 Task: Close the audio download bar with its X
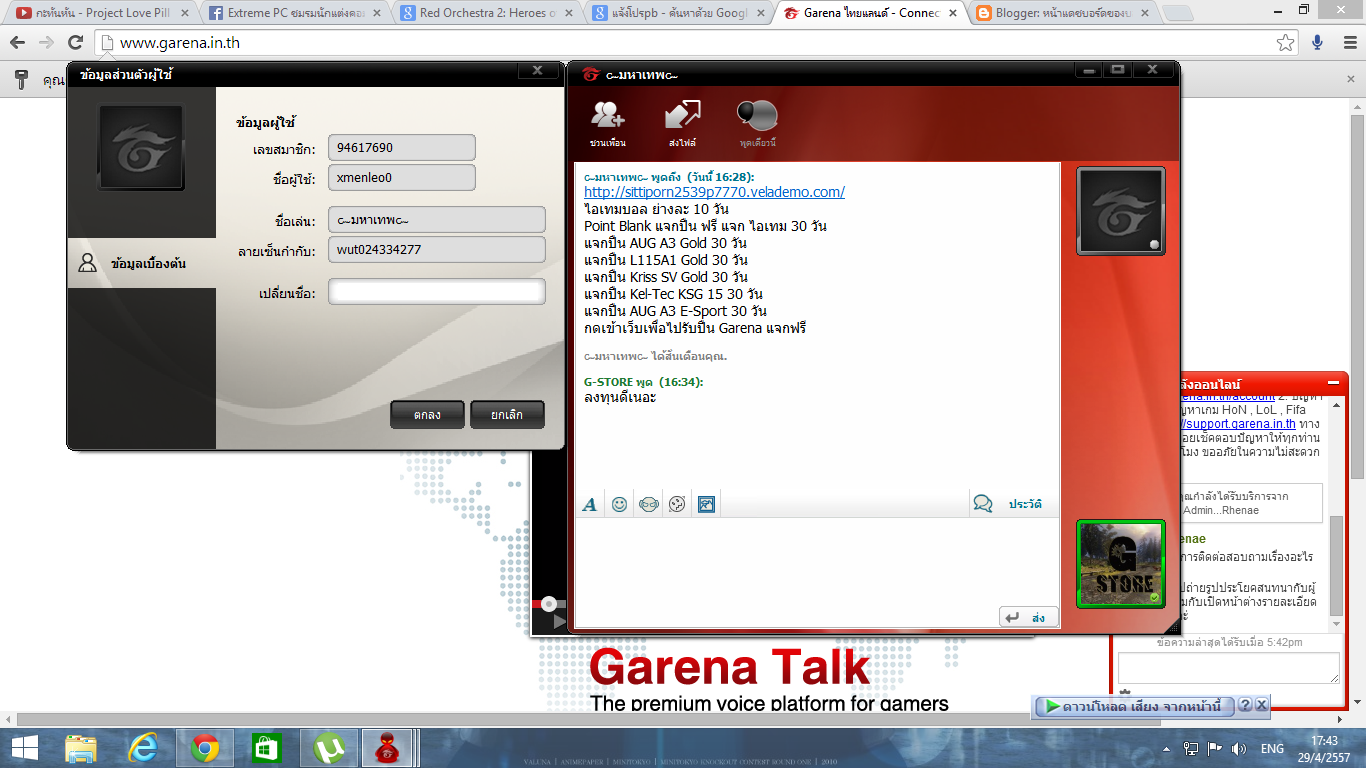click(x=1261, y=705)
